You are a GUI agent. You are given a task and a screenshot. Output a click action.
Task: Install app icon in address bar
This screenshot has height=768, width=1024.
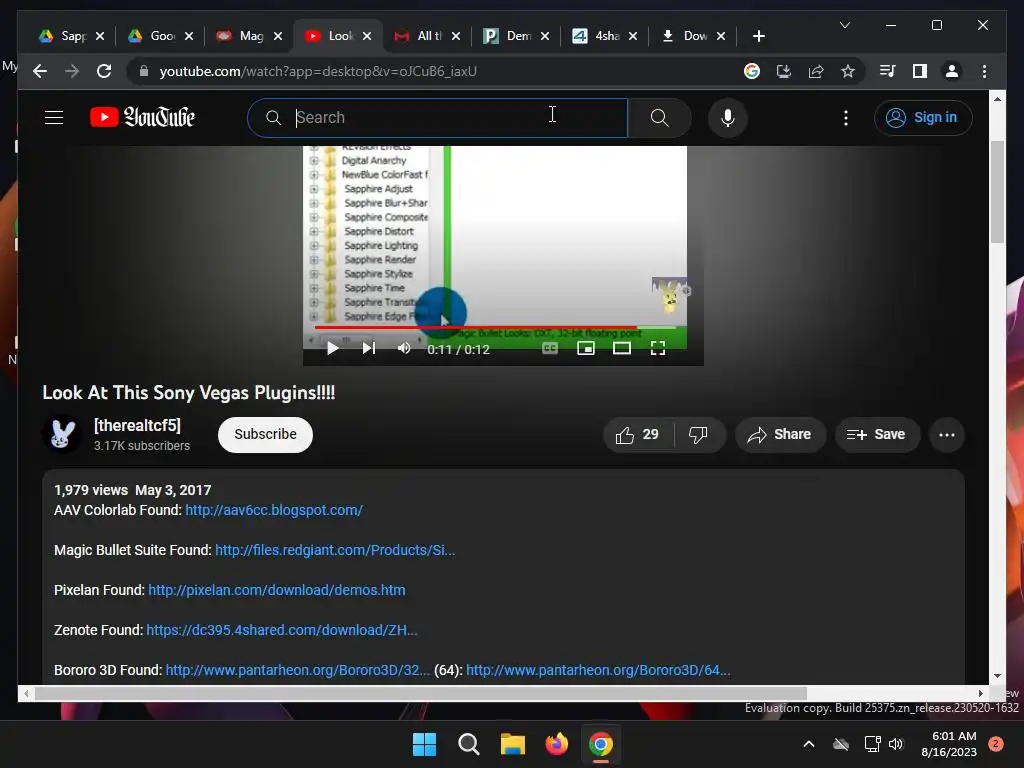click(x=784, y=71)
